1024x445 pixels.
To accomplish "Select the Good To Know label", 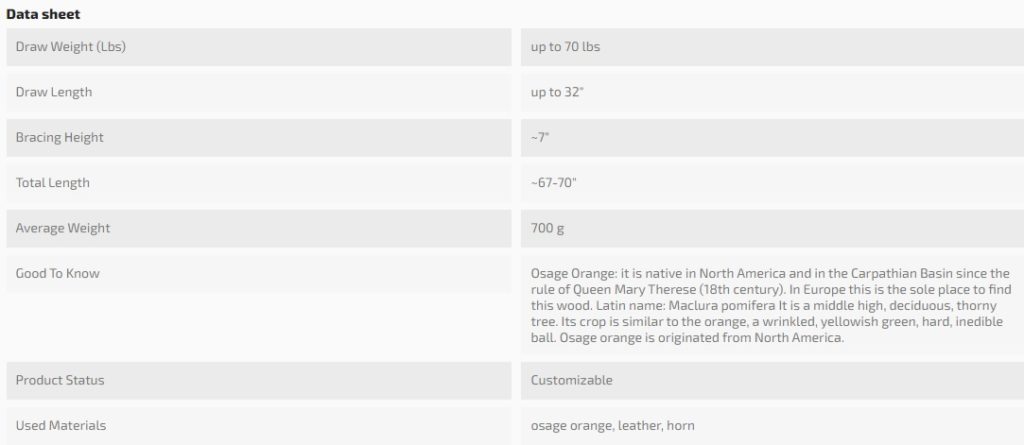I will coord(58,273).
